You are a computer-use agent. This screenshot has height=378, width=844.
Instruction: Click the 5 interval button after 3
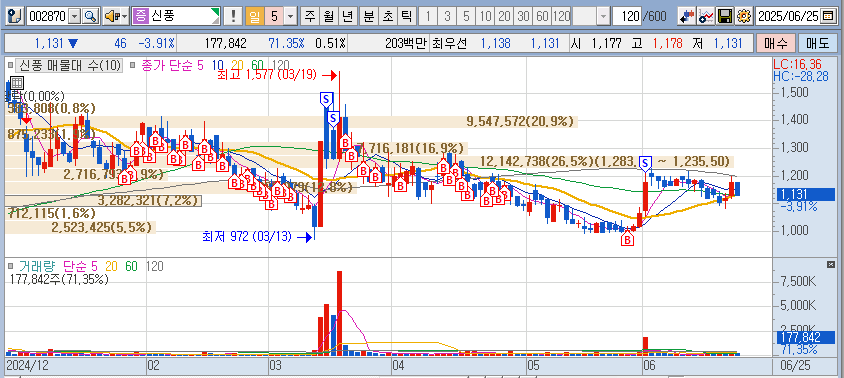pyautogui.click(x=466, y=16)
